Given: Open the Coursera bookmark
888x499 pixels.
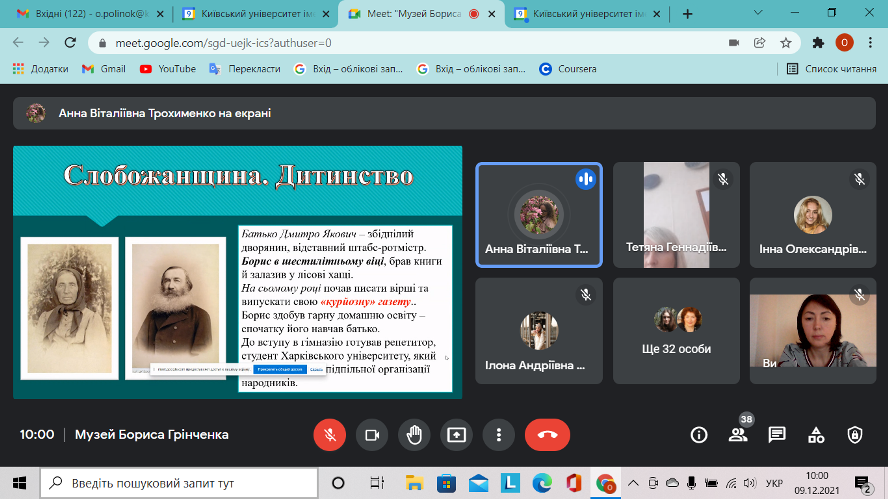Looking at the screenshot, I should click(568, 69).
